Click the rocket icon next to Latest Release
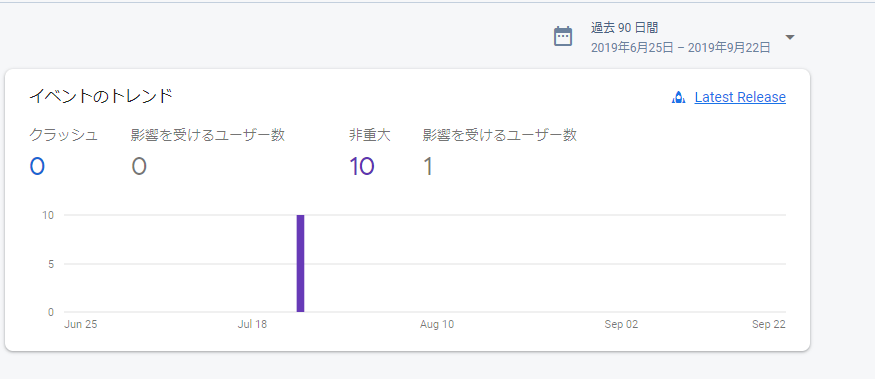Screen dimensions: 875x379 (678, 98)
